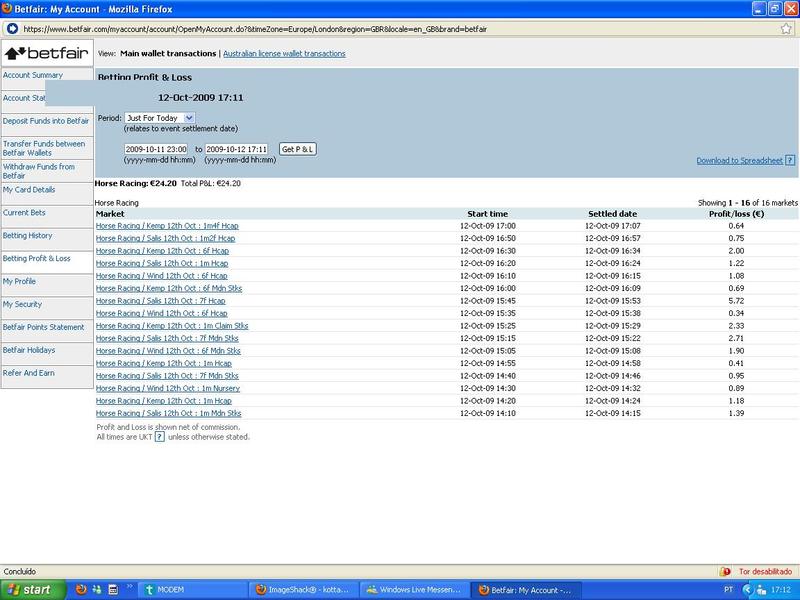Image resolution: width=800 pixels, height=600 pixels.
Task: Click the start date field 2009-10-11 23:00
Action: [156, 149]
